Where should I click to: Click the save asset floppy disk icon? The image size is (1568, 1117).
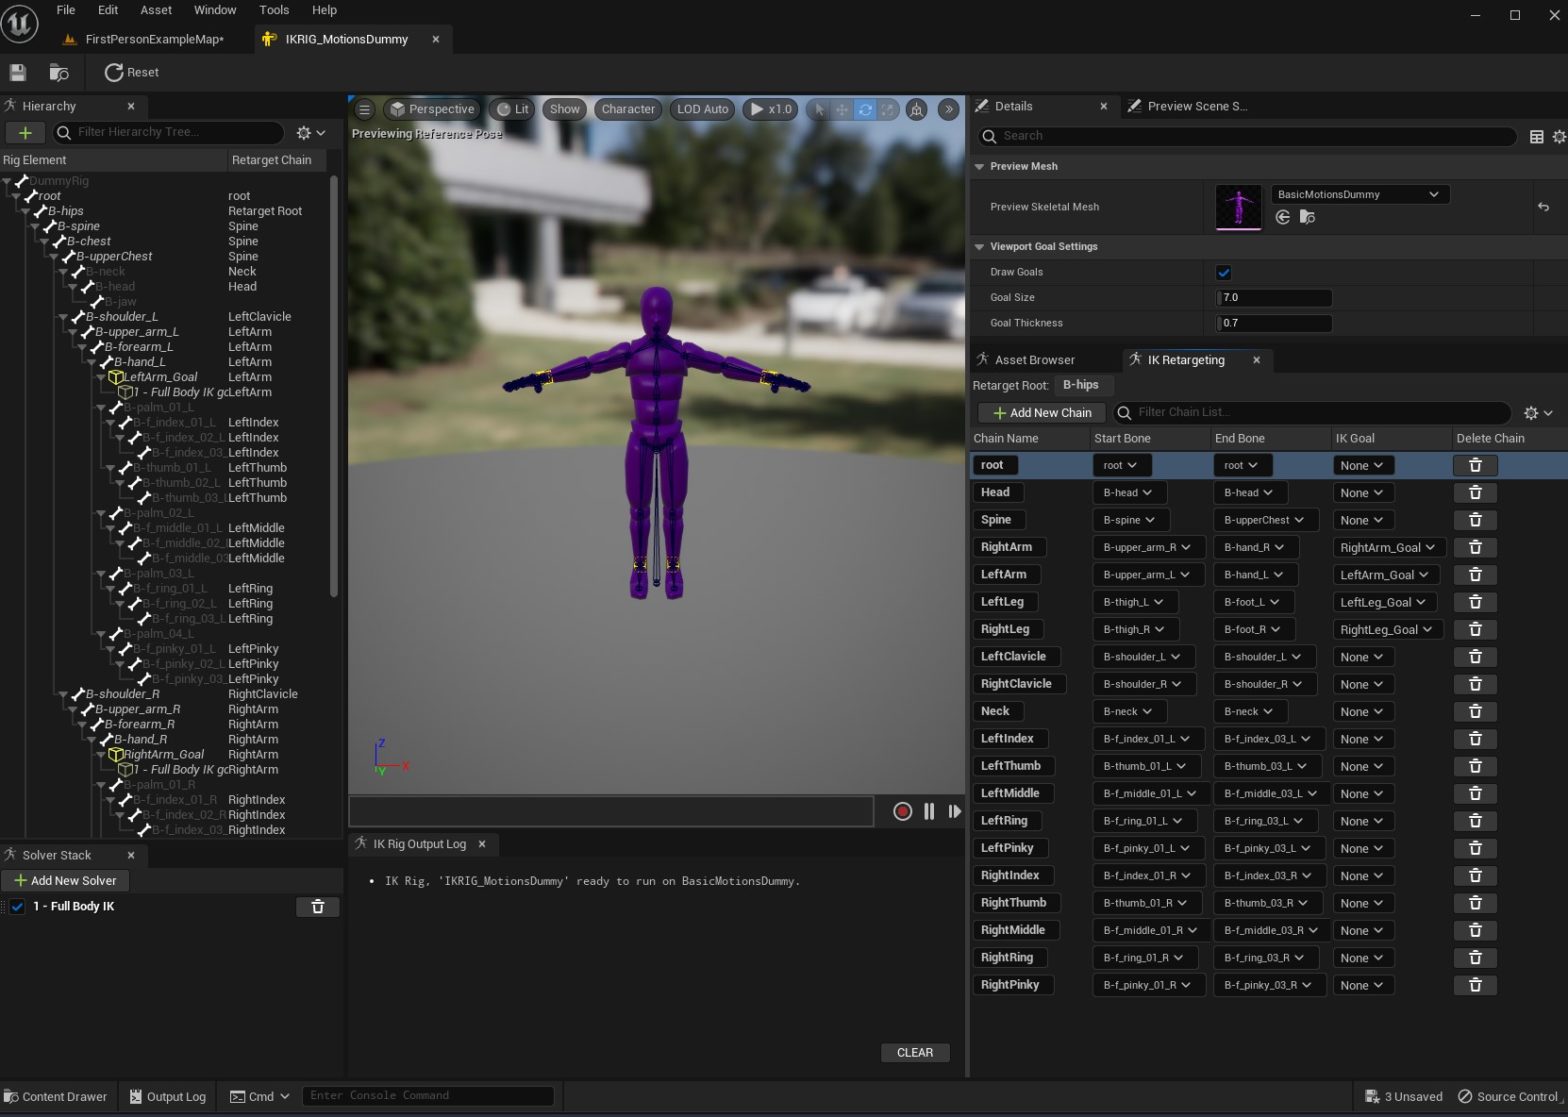tap(18, 72)
